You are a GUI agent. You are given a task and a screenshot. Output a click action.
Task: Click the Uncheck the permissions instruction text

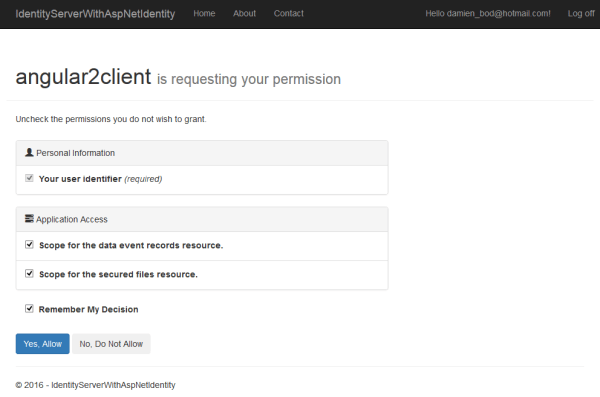tap(111, 119)
